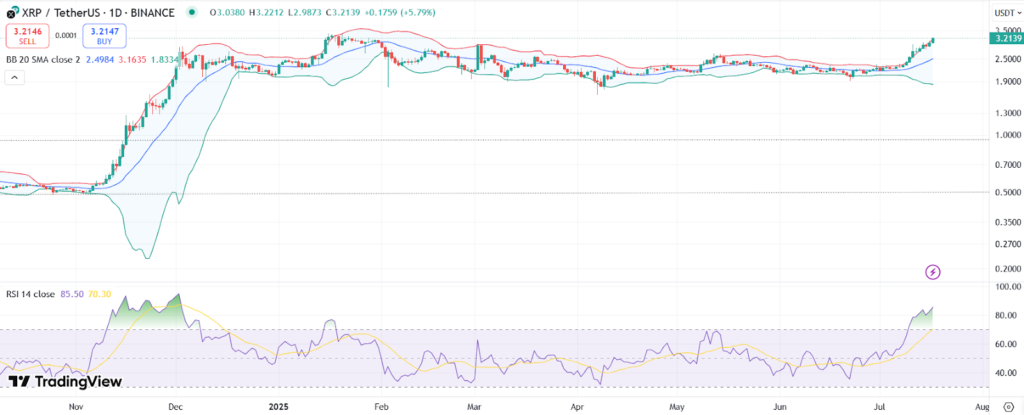Click the BUY 3.2147 button

(x=104, y=36)
